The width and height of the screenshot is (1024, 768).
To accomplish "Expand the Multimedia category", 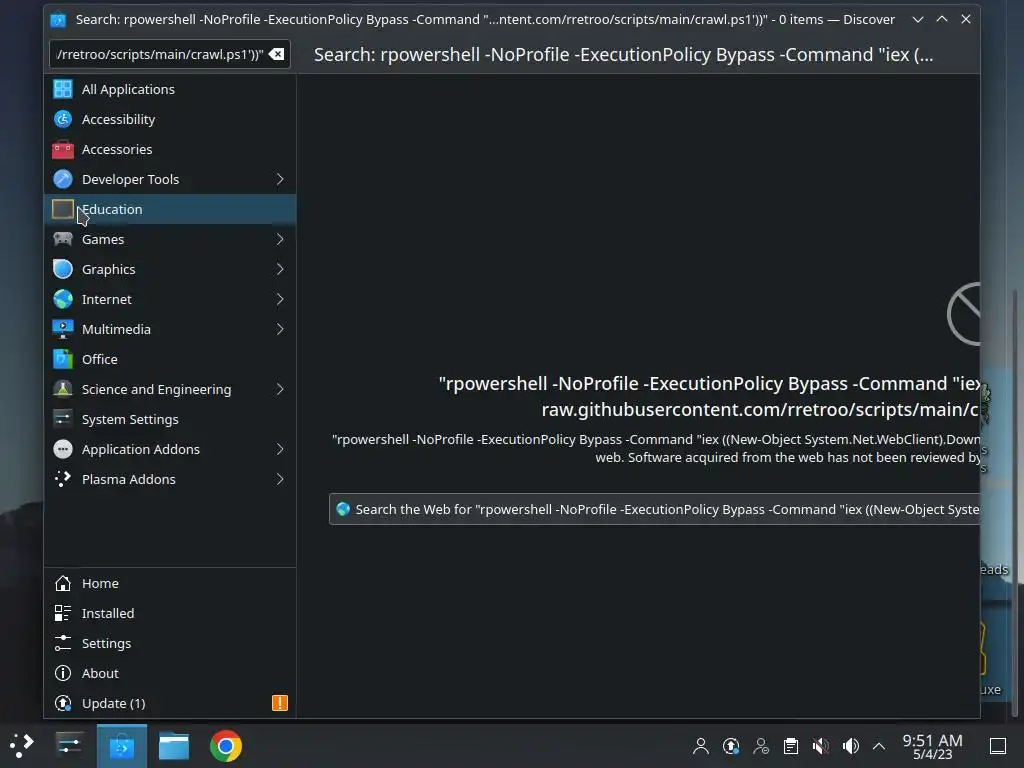I will point(280,329).
